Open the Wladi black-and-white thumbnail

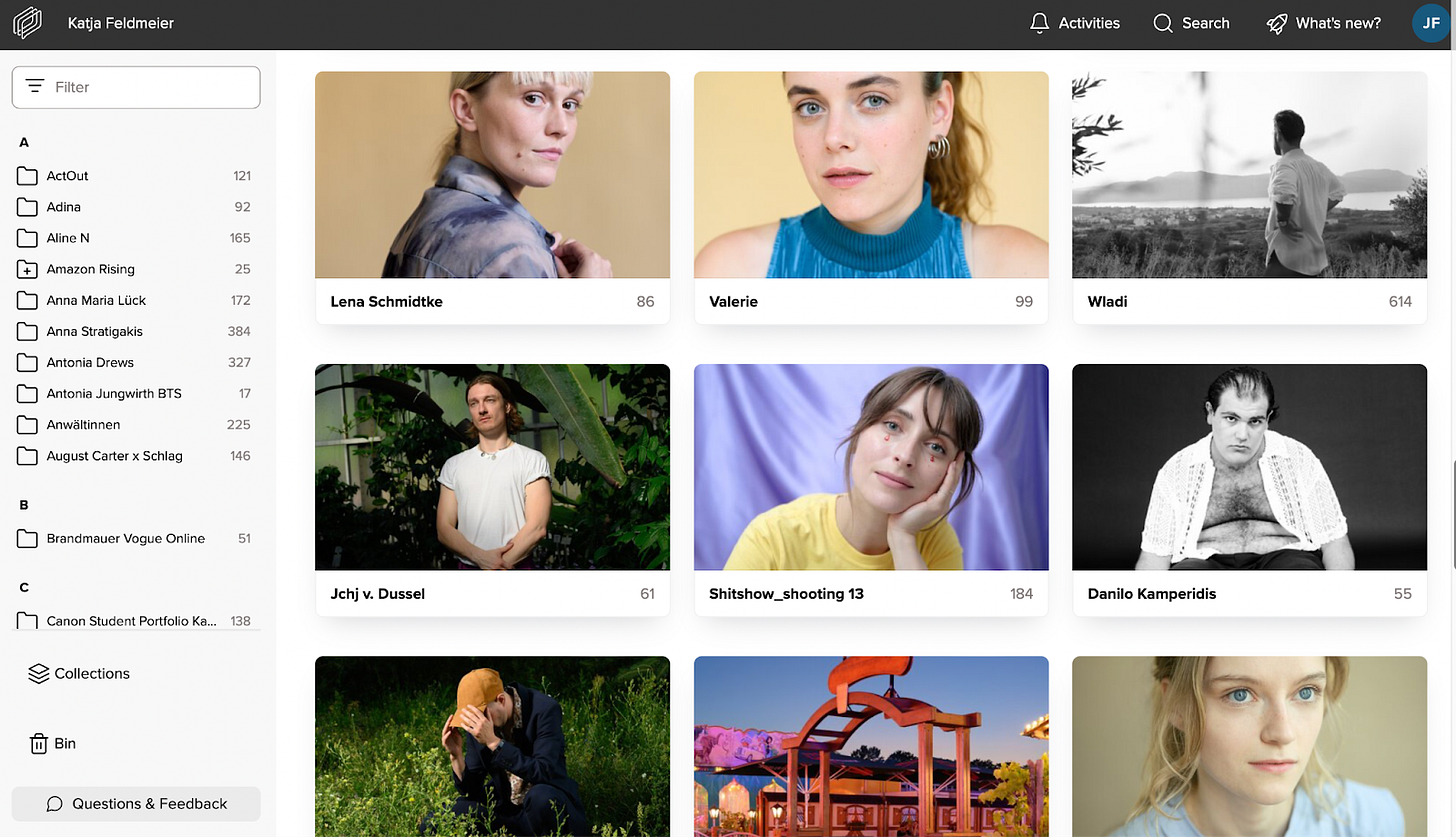(1249, 175)
